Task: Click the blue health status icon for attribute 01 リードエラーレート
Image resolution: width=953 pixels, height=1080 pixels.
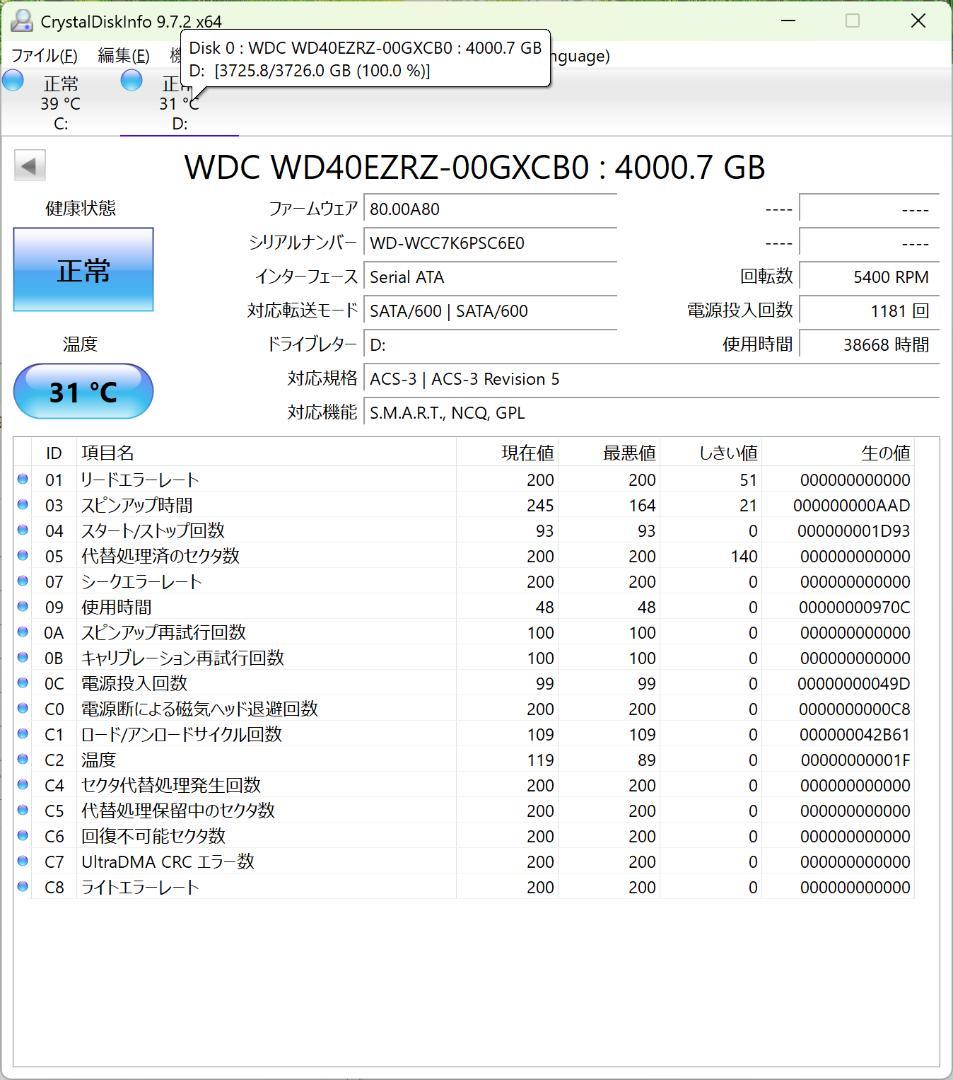Action: click(22, 480)
